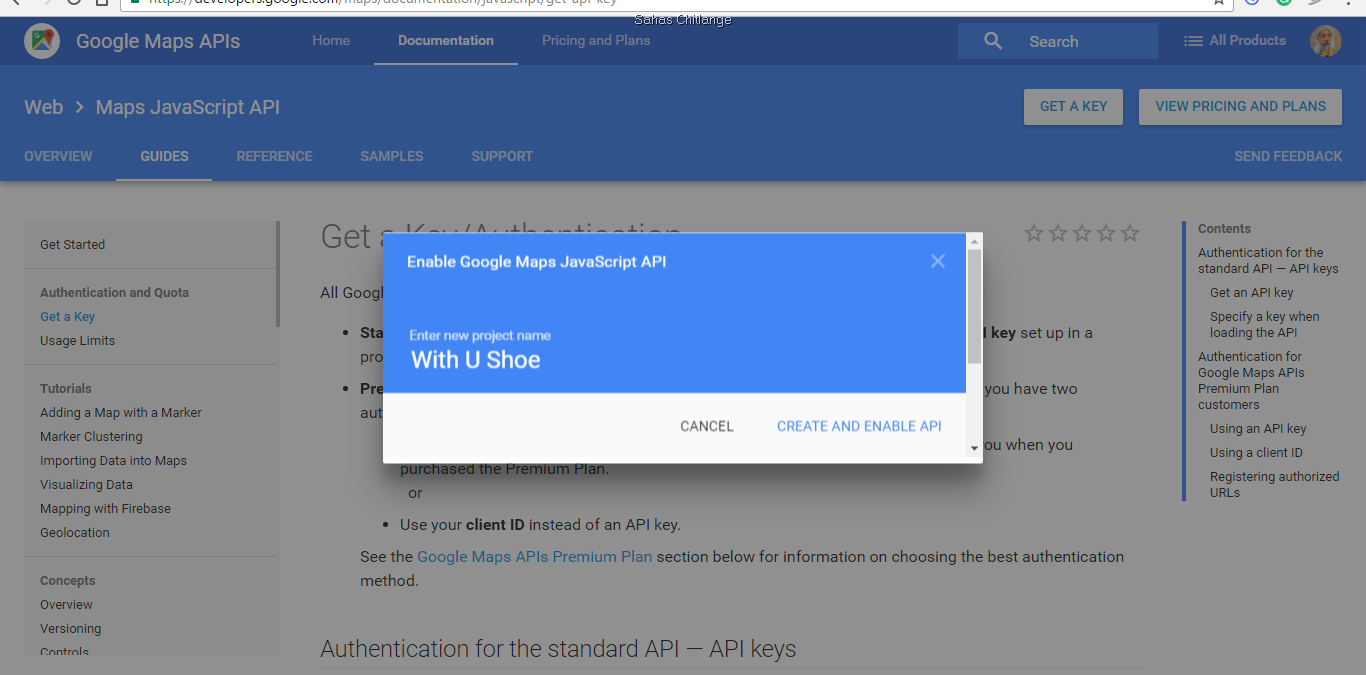Switch to the Support tab

pos(502,156)
